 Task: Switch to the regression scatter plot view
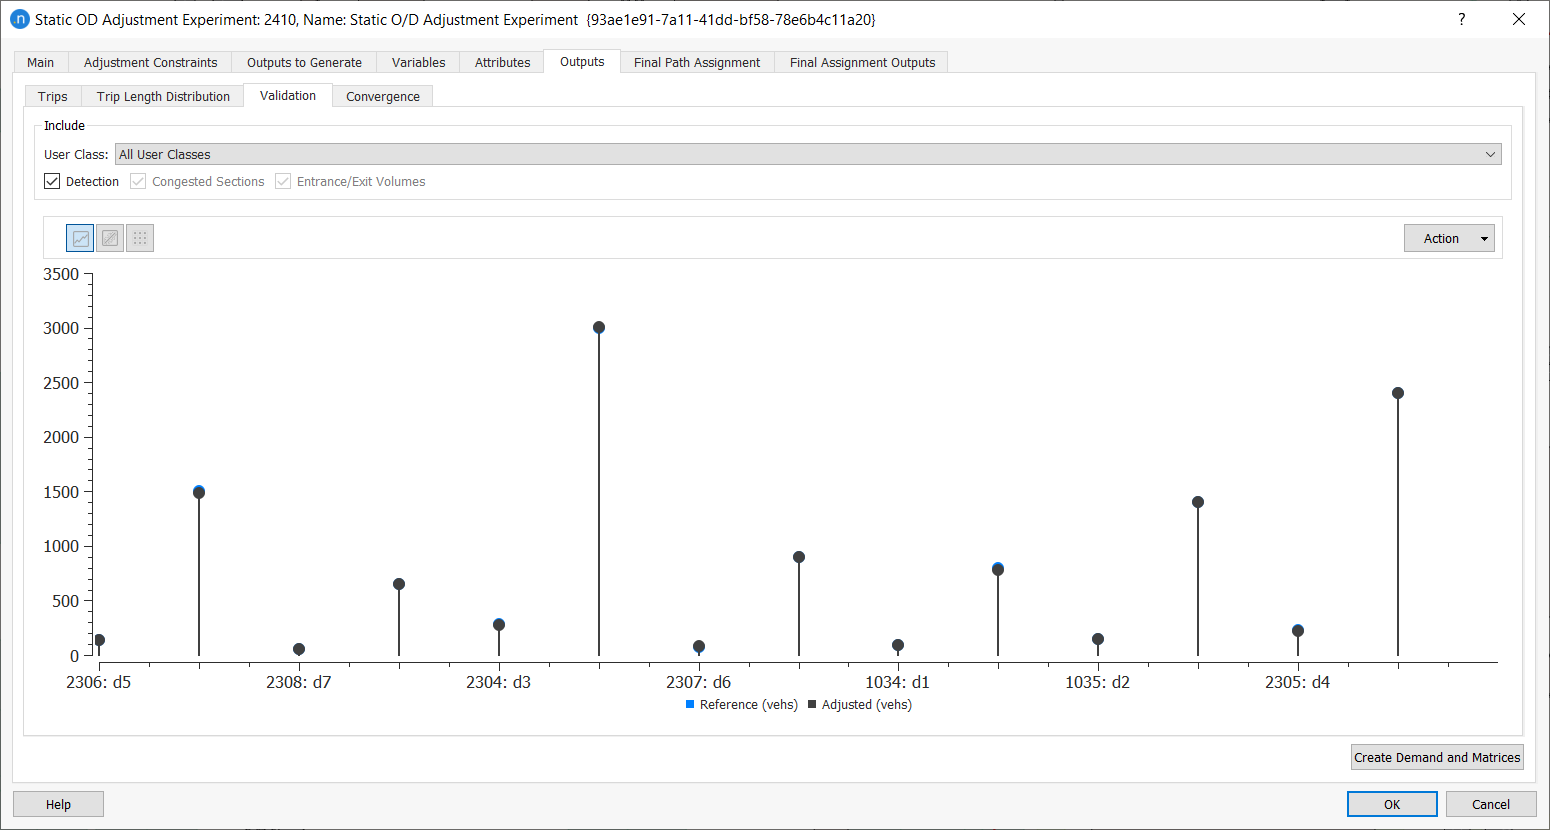[110, 238]
